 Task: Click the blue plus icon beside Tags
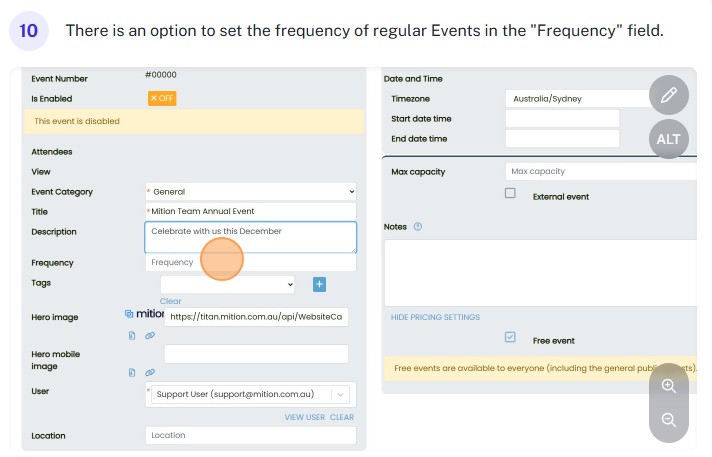[320, 285]
